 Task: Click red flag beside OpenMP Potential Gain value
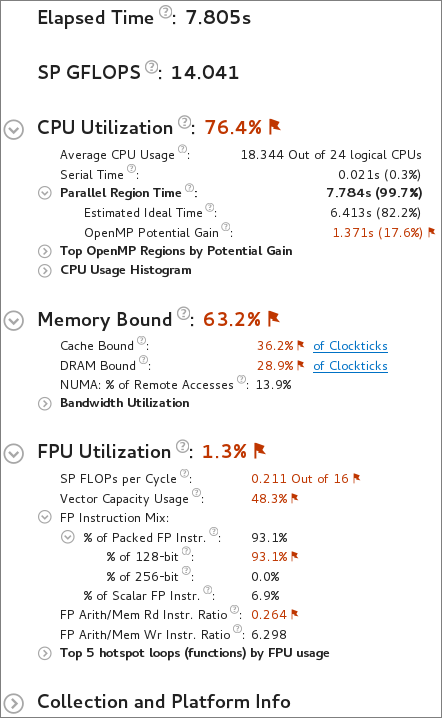click(x=431, y=232)
